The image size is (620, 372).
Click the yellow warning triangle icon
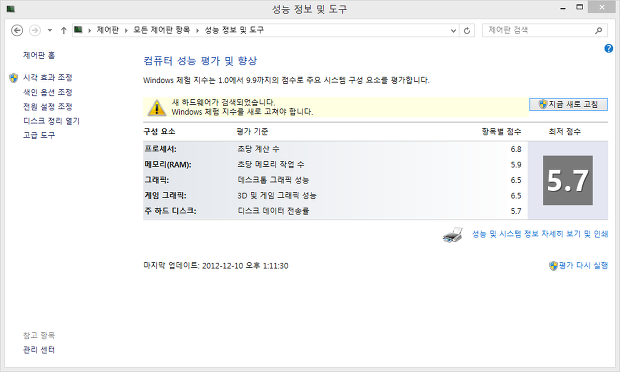click(x=157, y=108)
